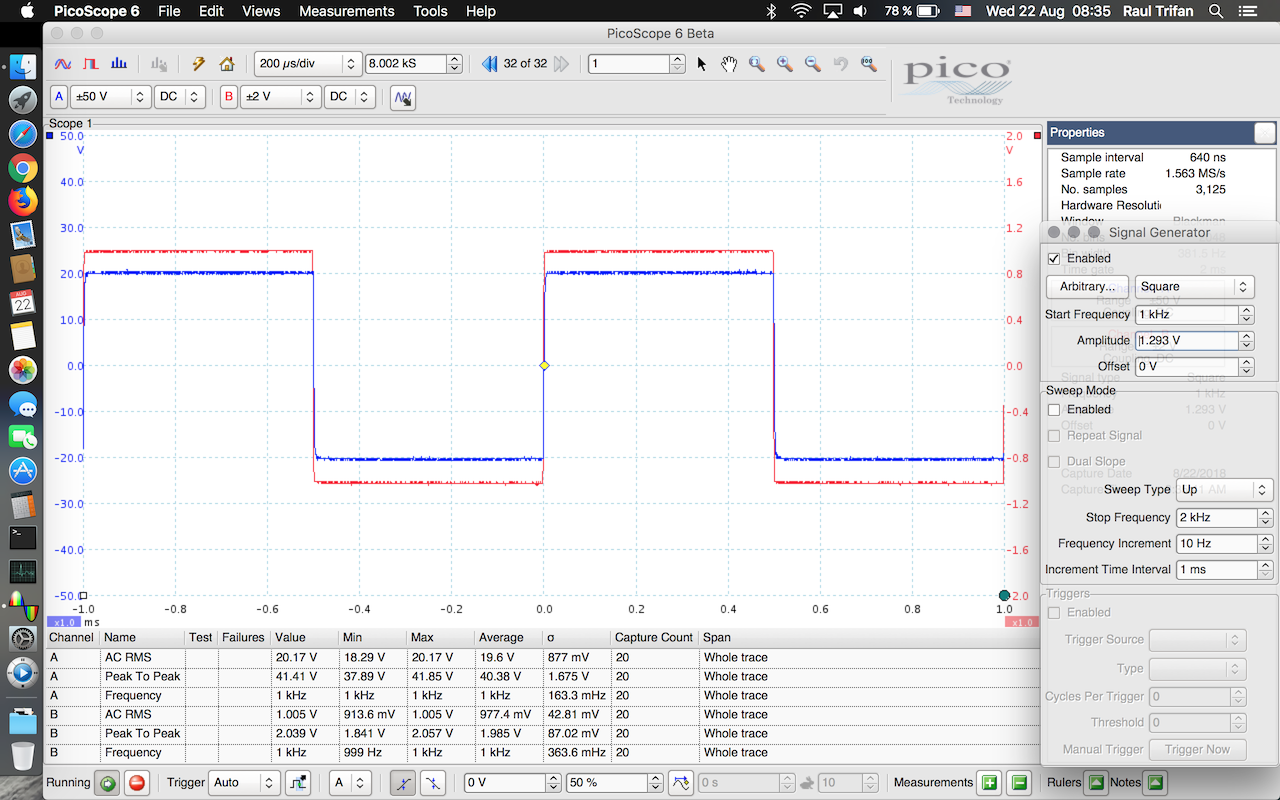Open Spotlight search in menu bar
The height and width of the screenshot is (800, 1280).
[x=1216, y=11]
